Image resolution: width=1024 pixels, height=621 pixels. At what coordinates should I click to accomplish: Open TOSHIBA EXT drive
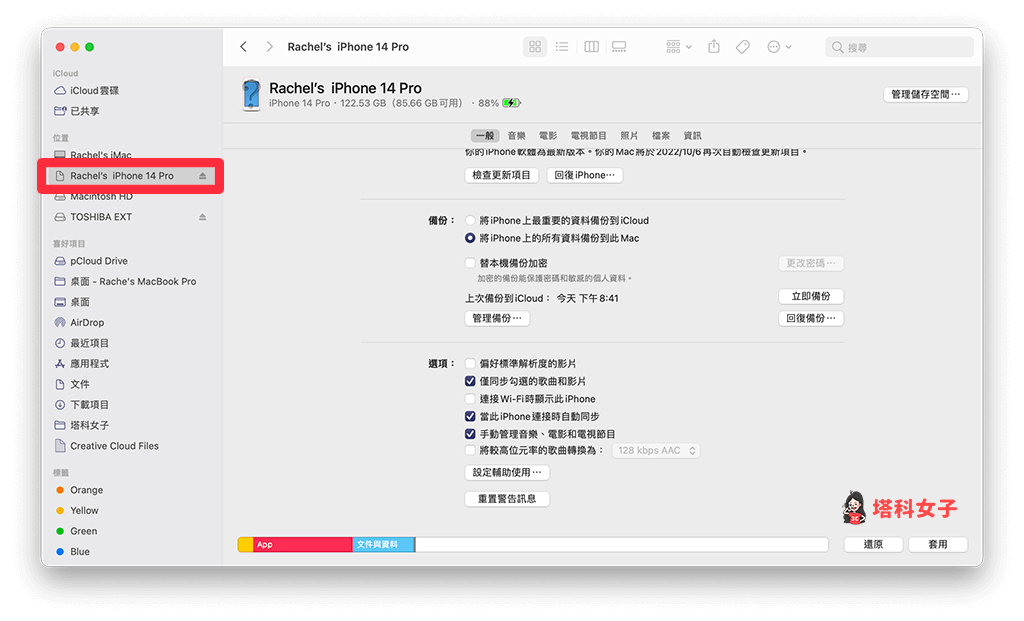pos(101,217)
